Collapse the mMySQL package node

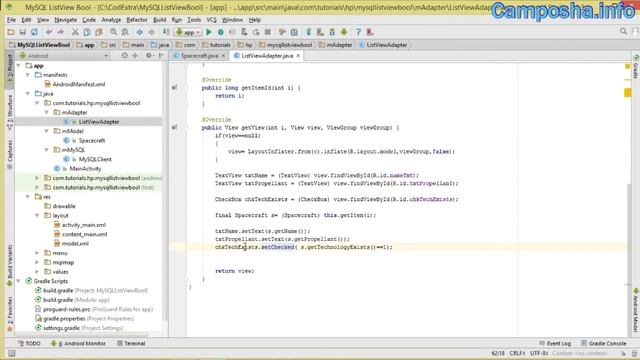(x=47, y=150)
